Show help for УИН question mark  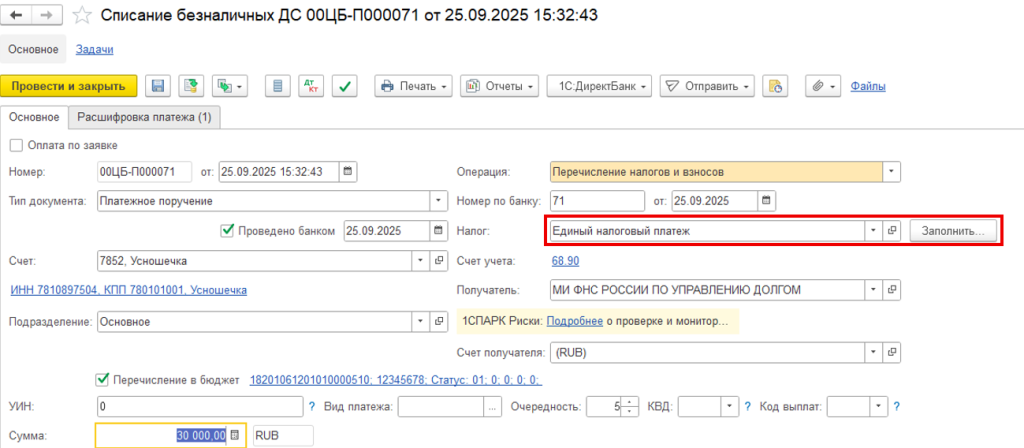point(313,406)
